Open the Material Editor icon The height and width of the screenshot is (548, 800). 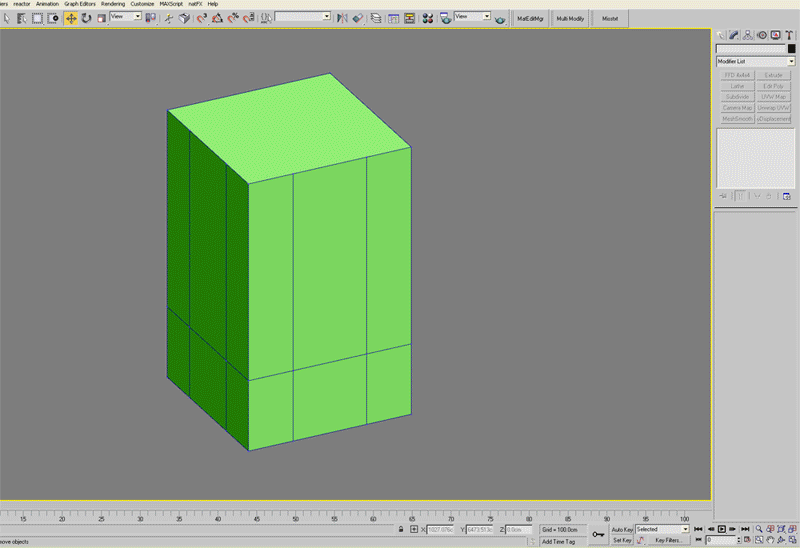[428, 18]
